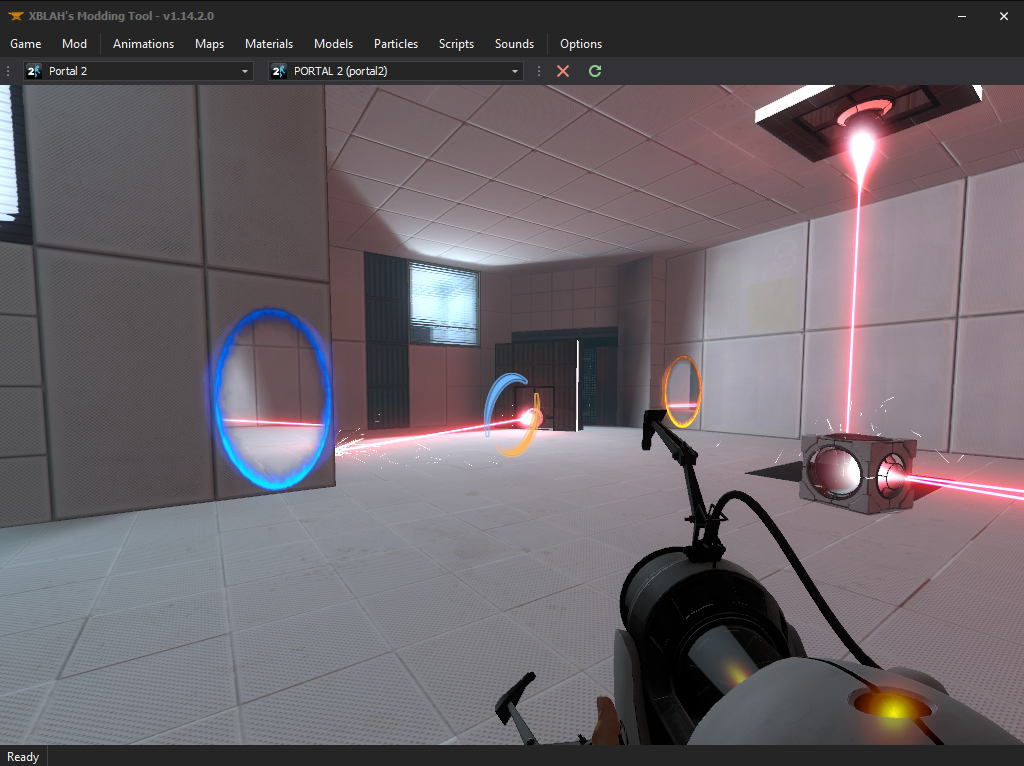Image resolution: width=1024 pixels, height=766 pixels.
Task: Open the Mod menu
Action: click(74, 43)
